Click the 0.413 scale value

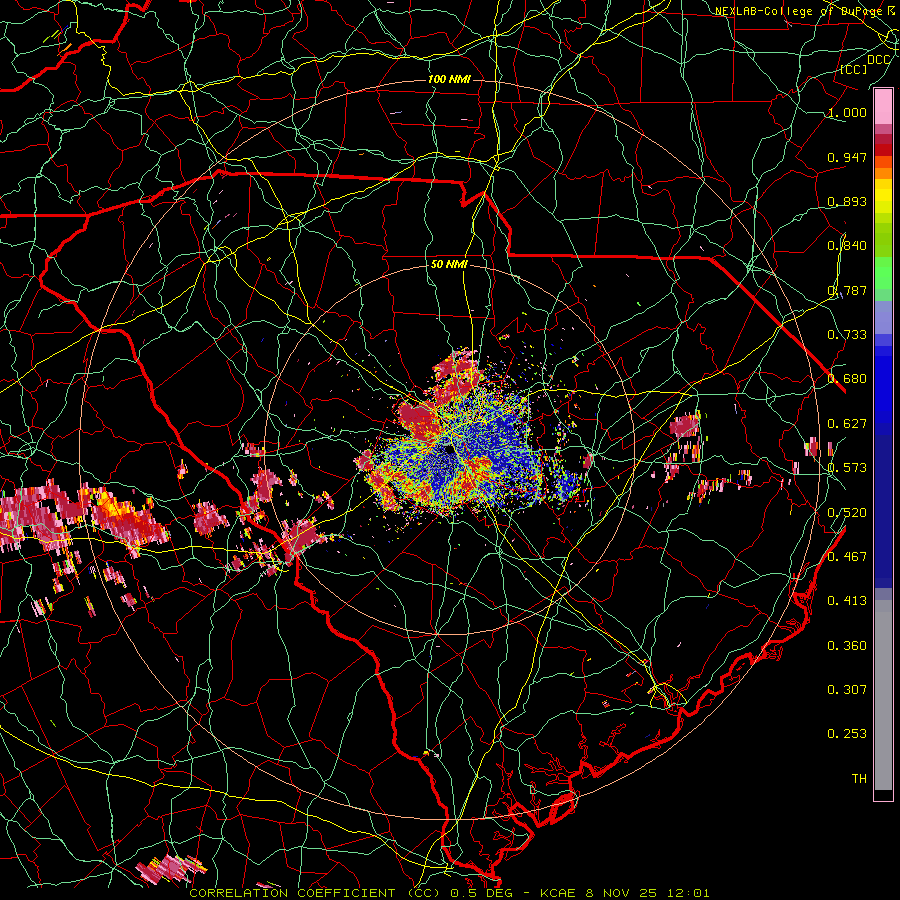pos(847,601)
